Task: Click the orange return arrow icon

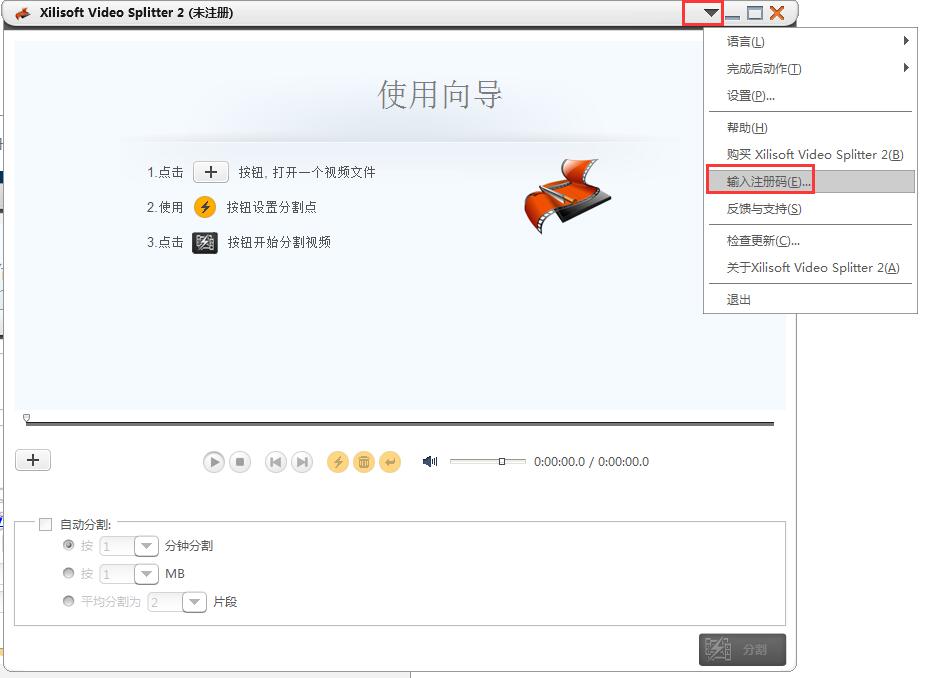Action: [x=390, y=462]
